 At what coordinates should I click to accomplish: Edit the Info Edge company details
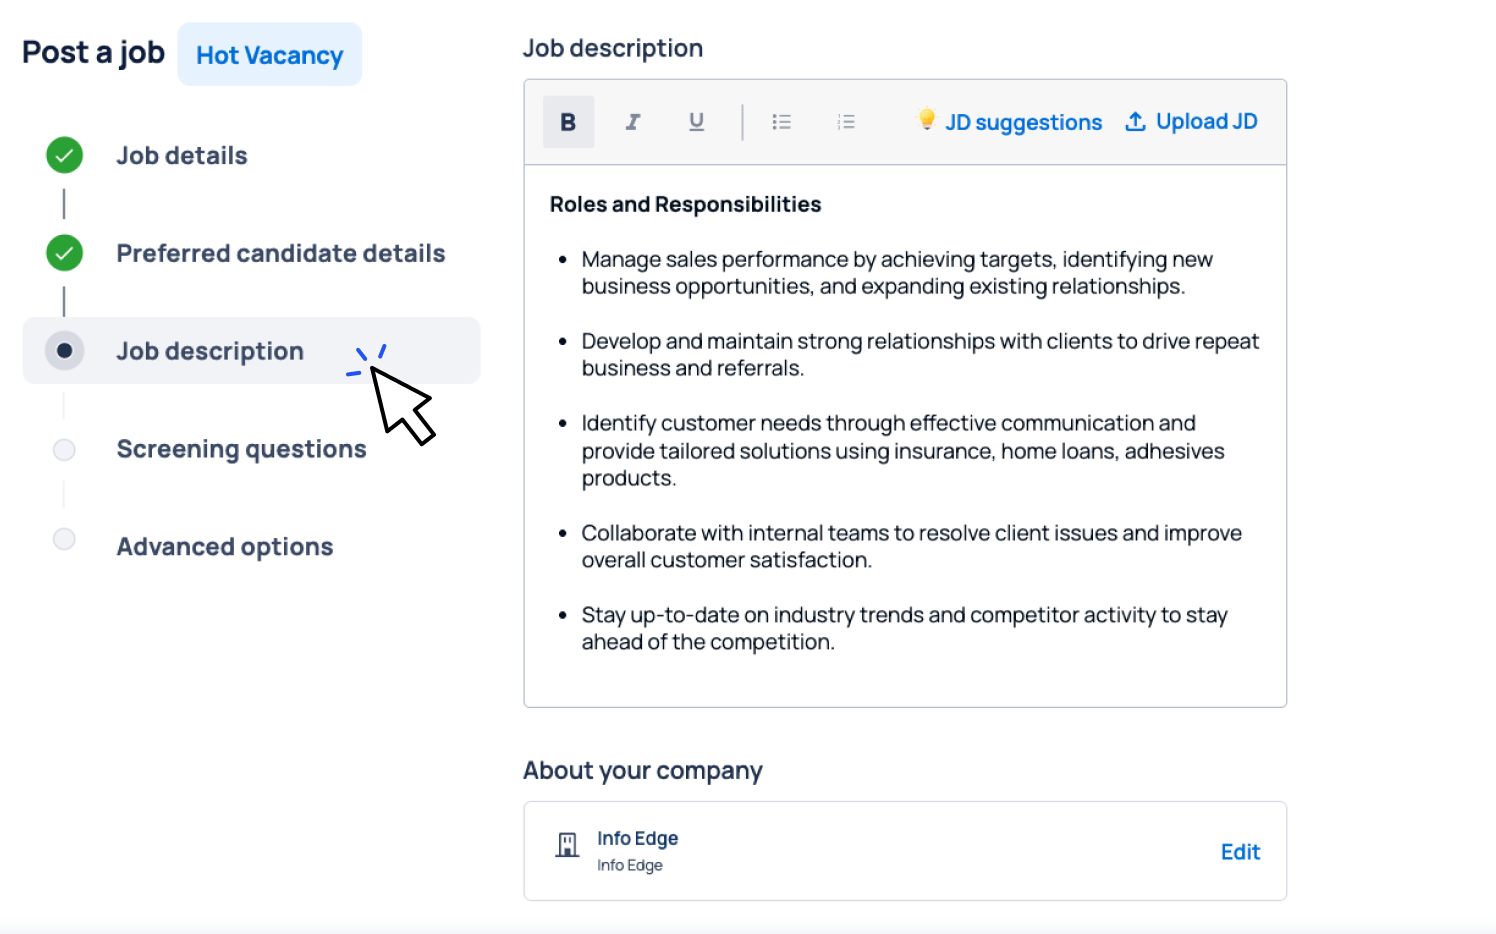pos(1240,852)
